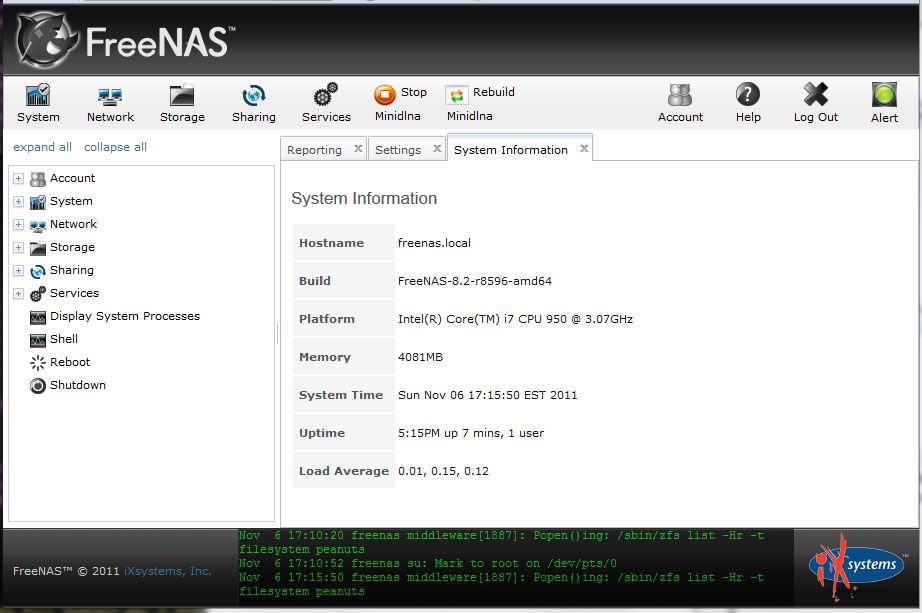Click the Load Average label cell
This screenshot has width=922, height=613.
click(x=343, y=471)
